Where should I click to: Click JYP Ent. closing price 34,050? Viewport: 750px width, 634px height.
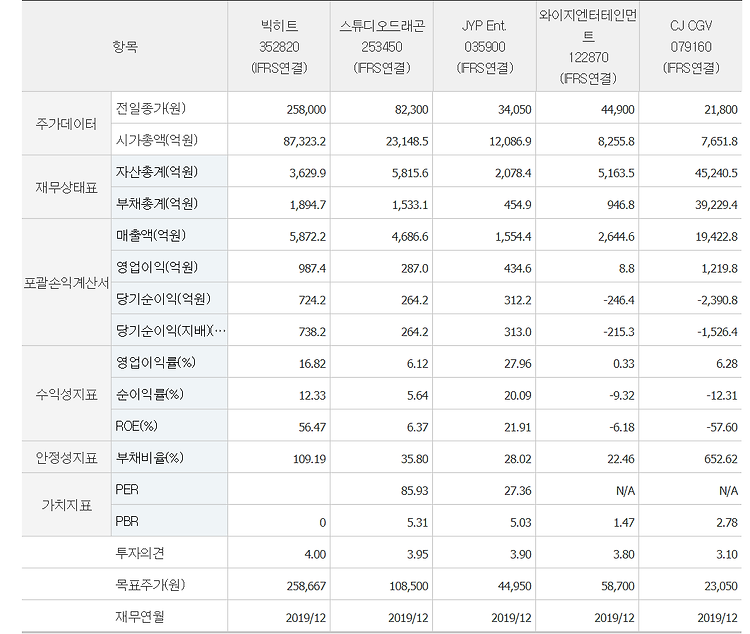coord(514,110)
